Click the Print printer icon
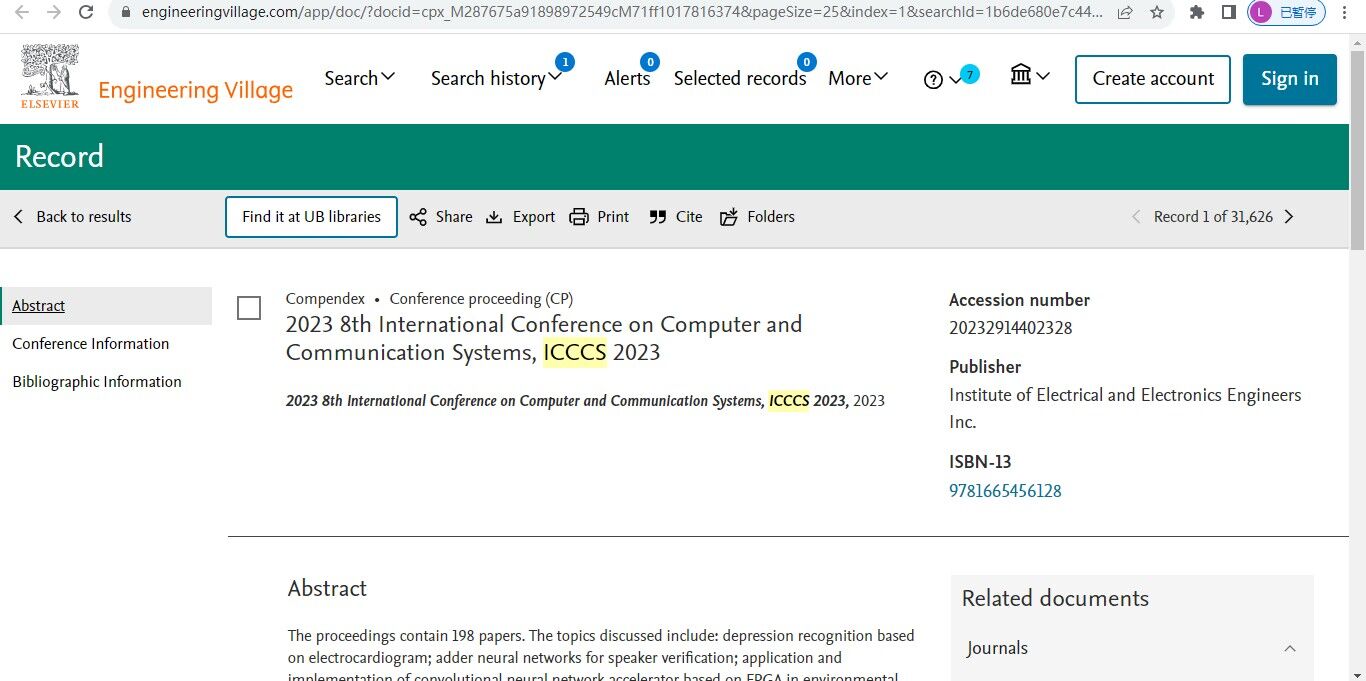Viewport: 1366px width, 681px height. pyautogui.click(x=579, y=217)
